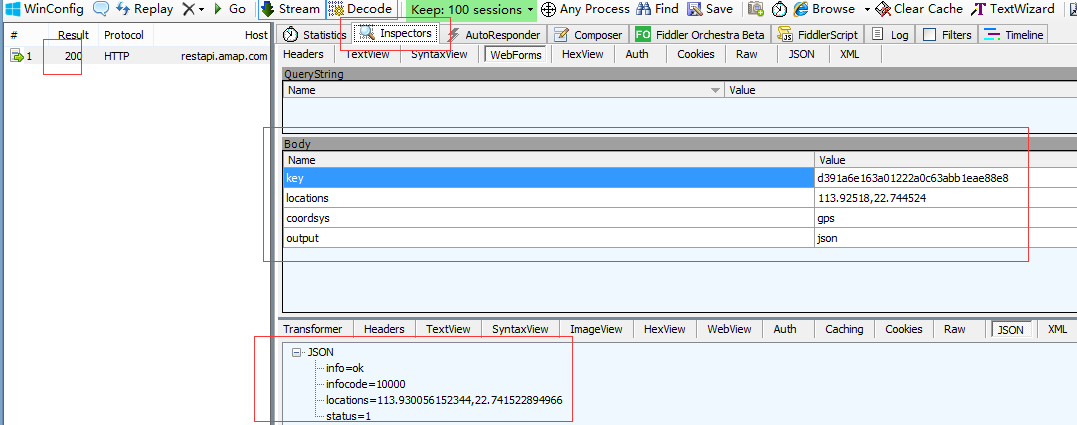
Task: Open response ImageView tab
Action: 596,329
